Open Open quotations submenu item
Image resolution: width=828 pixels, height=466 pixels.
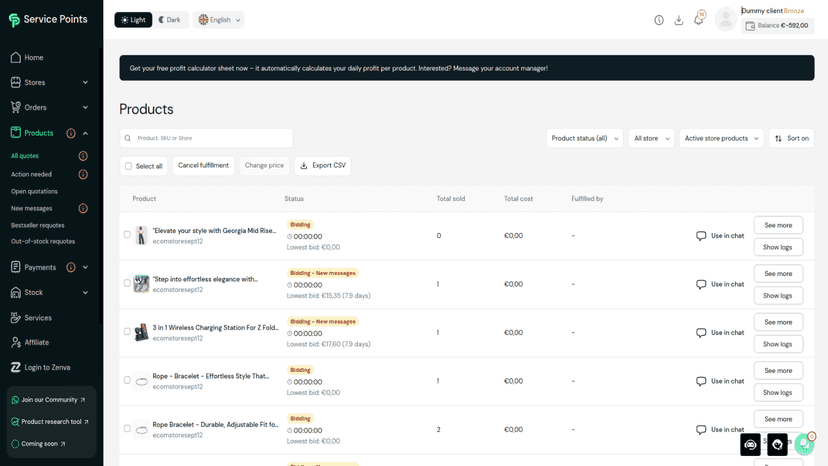tap(34, 191)
